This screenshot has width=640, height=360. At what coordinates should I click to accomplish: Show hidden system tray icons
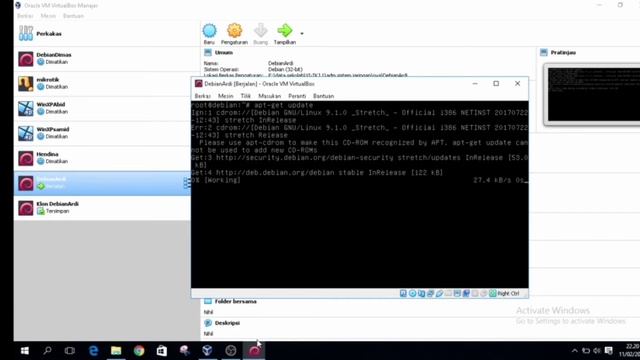[x=575, y=351]
